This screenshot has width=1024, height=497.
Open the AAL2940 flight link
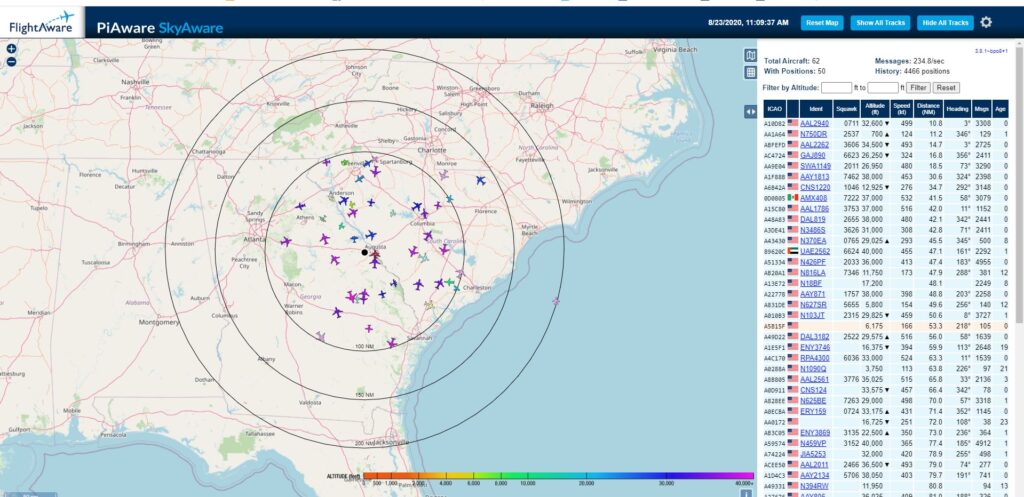(814, 123)
